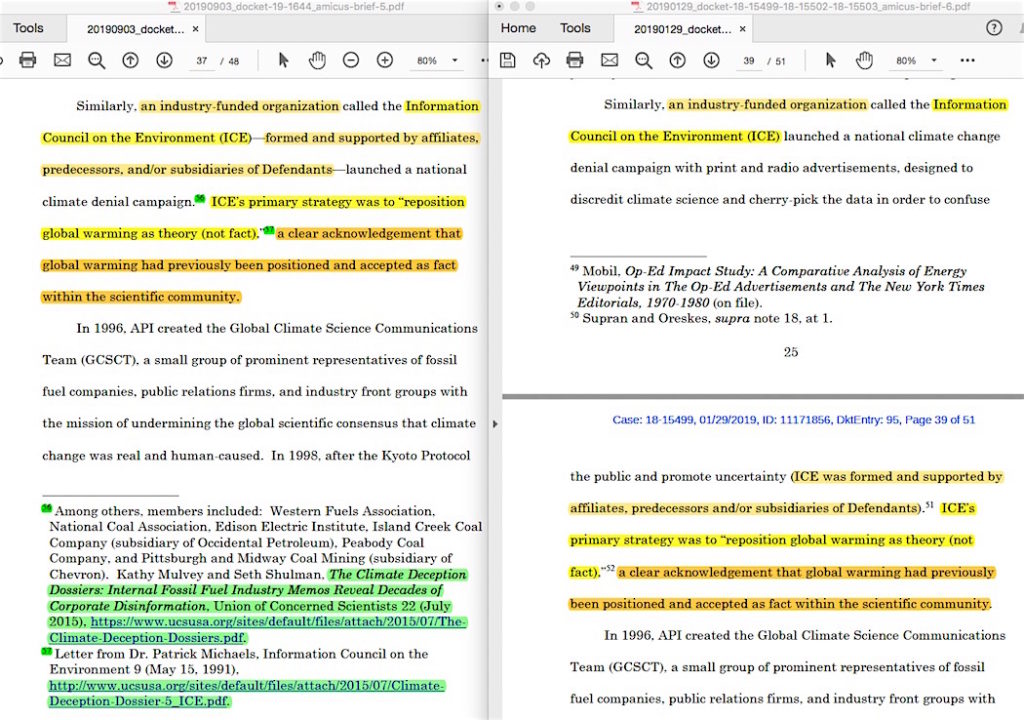Viewport: 1024px width, 720px height.
Task: Switch to the Home tab in right window
Action: pyautogui.click(x=518, y=28)
